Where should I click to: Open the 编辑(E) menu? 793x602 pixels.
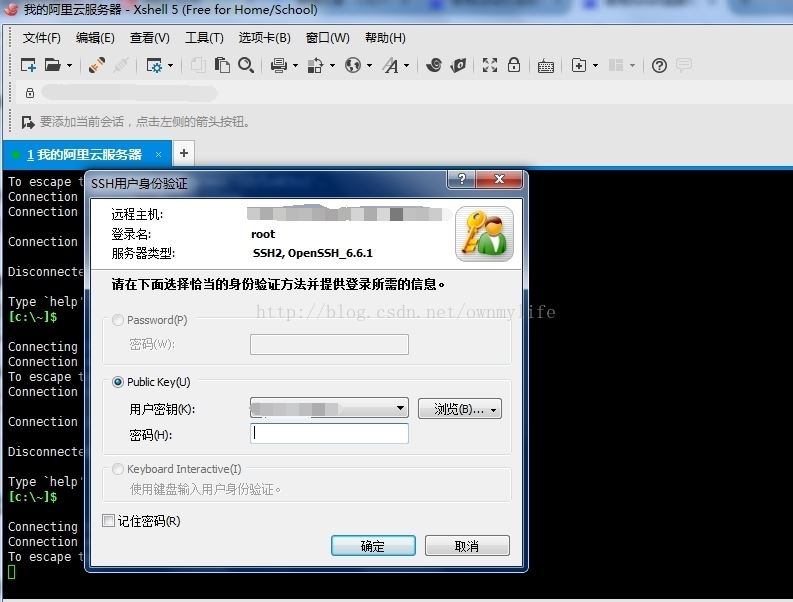click(95, 38)
